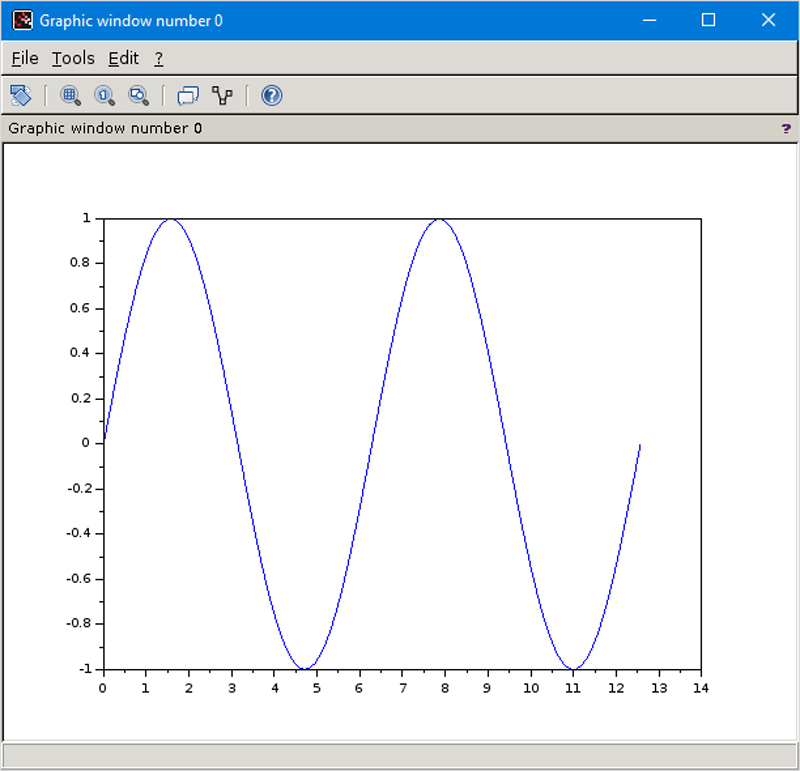Image resolution: width=800 pixels, height=771 pixels.
Task: Open the ? menu in the menu bar
Action: pos(158,58)
